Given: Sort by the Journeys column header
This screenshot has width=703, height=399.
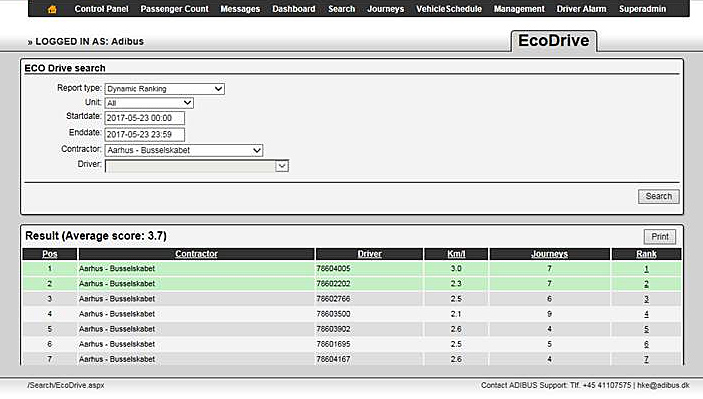Looking at the screenshot, I should (x=549, y=254).
